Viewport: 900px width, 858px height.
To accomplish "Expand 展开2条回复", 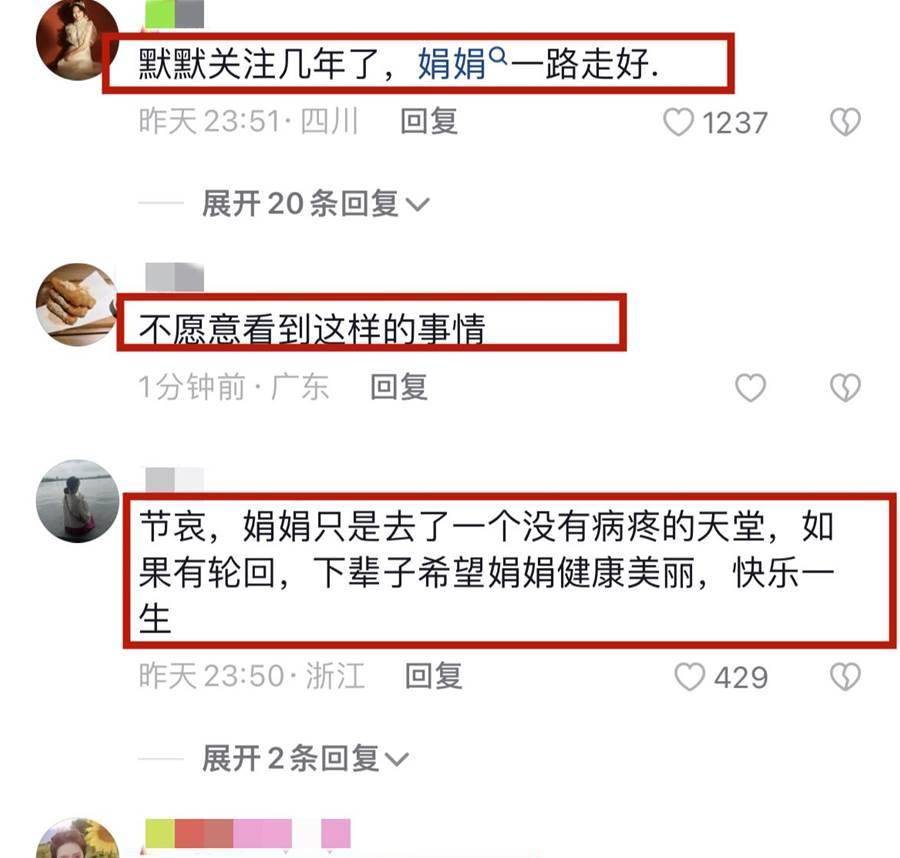I will click(305, 758).
